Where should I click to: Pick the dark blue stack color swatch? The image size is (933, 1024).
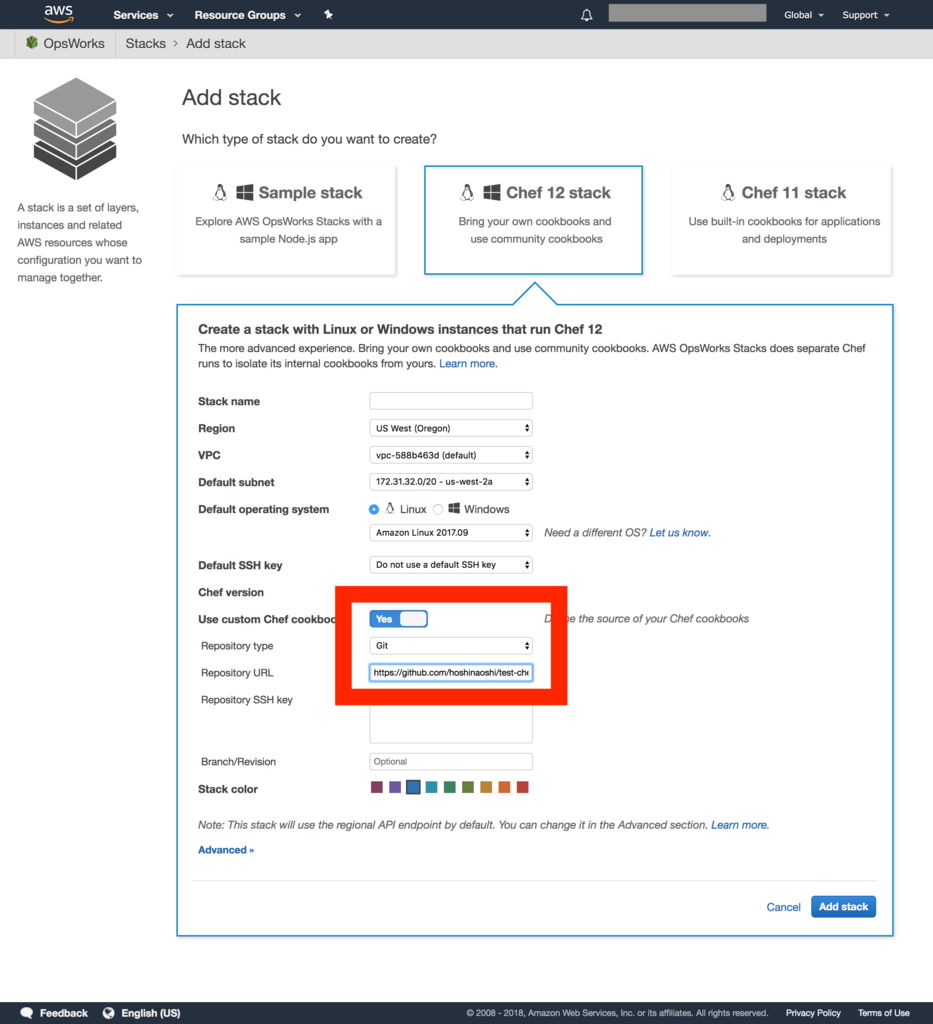413,788
